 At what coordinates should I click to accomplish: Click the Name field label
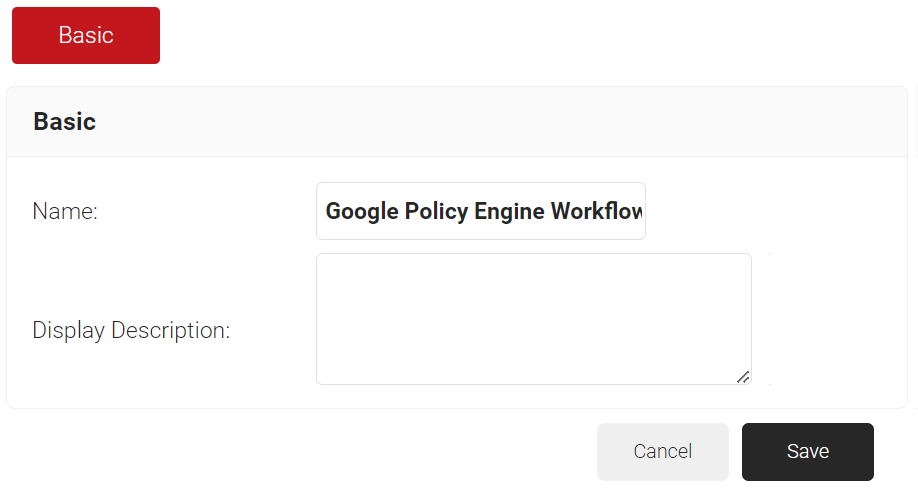tap(65, 211)
